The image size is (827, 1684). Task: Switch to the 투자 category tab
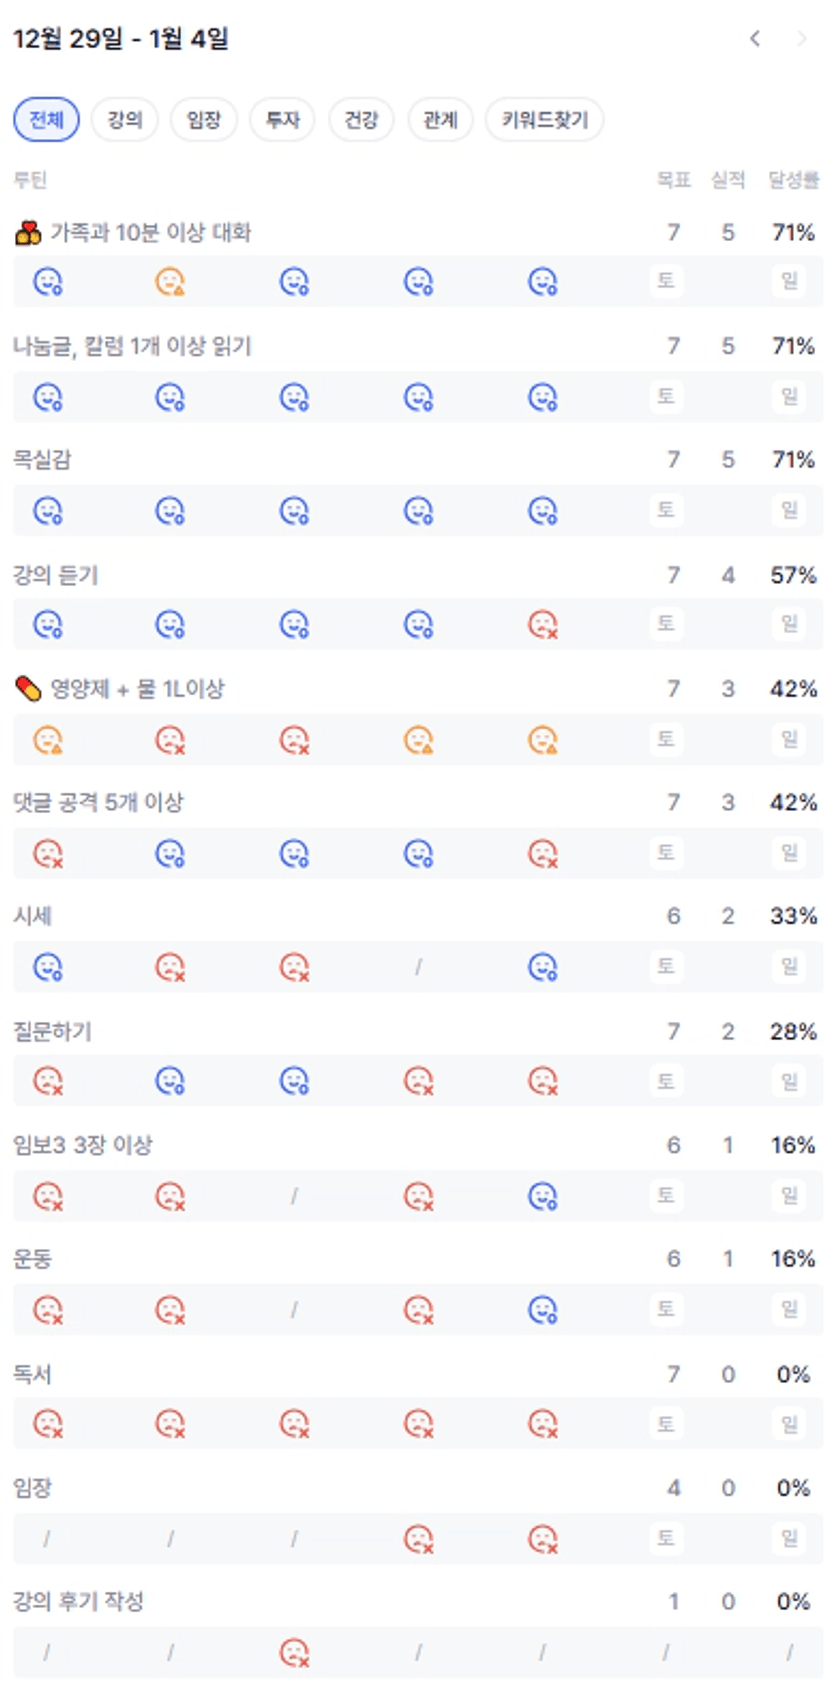coord(282,120)
